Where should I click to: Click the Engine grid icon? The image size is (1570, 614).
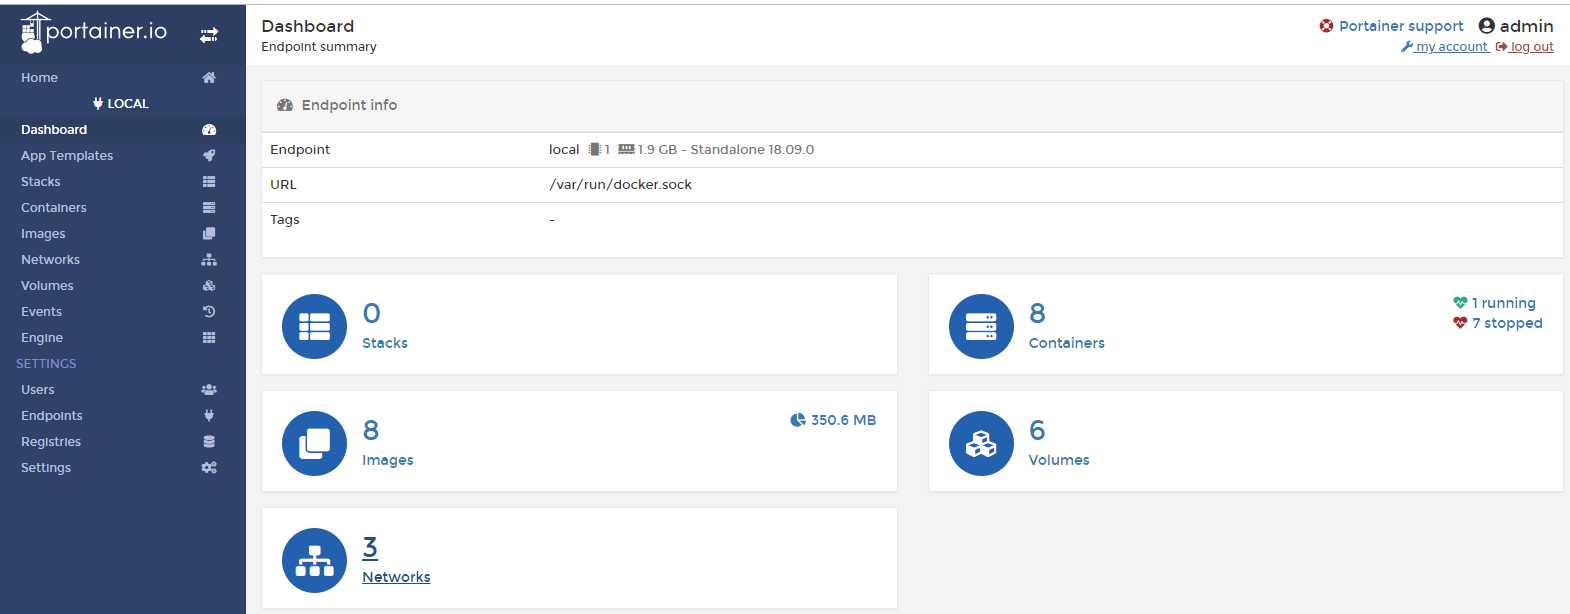pyautogui.click(x=209, y=337)
